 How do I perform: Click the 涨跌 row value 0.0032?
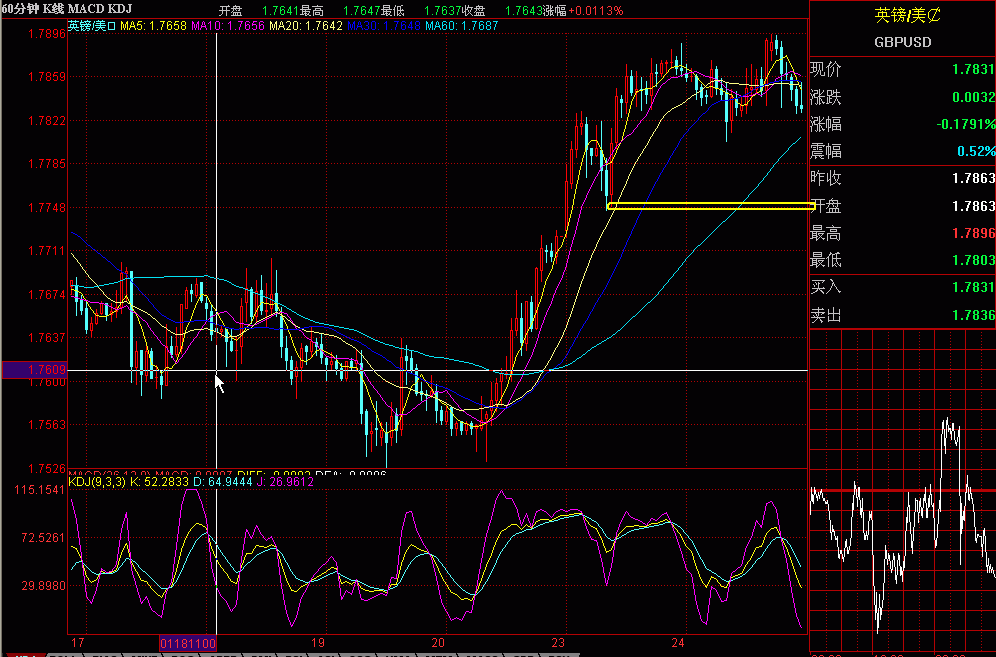[973, 97]
